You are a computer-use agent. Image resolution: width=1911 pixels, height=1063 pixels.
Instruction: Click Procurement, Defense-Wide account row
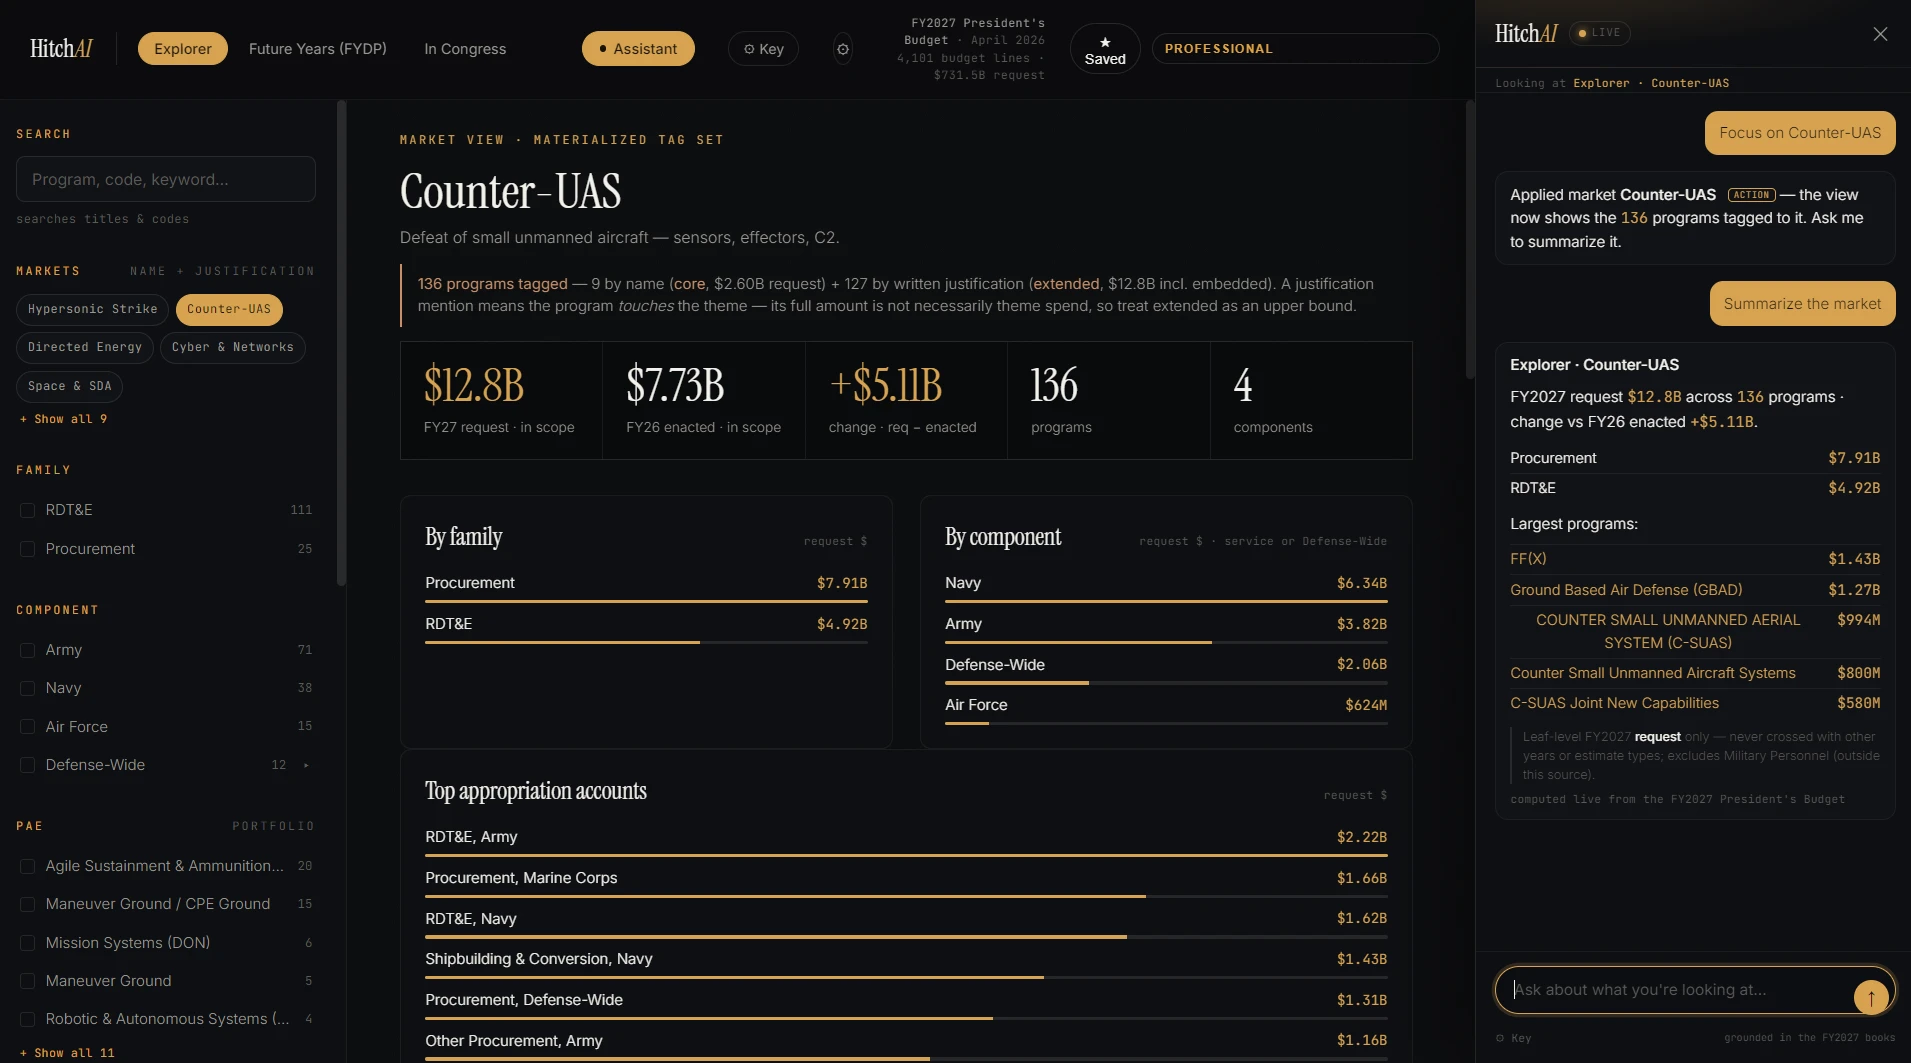[x=906, y=1005]
